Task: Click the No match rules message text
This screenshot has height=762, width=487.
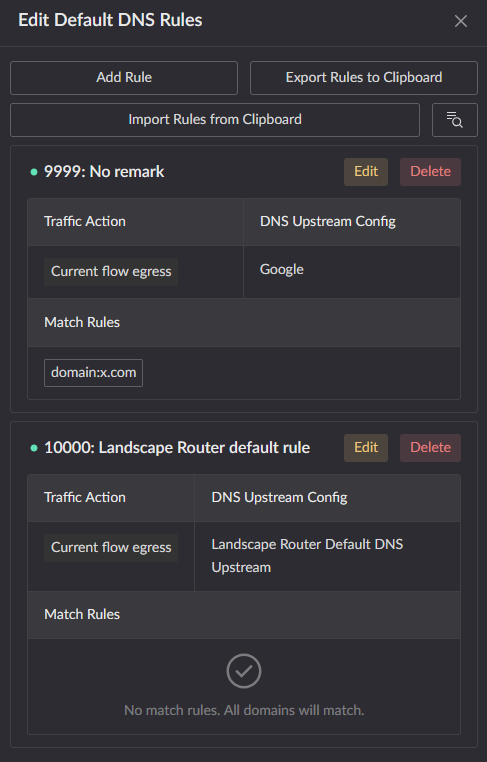Action: click(x=244, y=710)
